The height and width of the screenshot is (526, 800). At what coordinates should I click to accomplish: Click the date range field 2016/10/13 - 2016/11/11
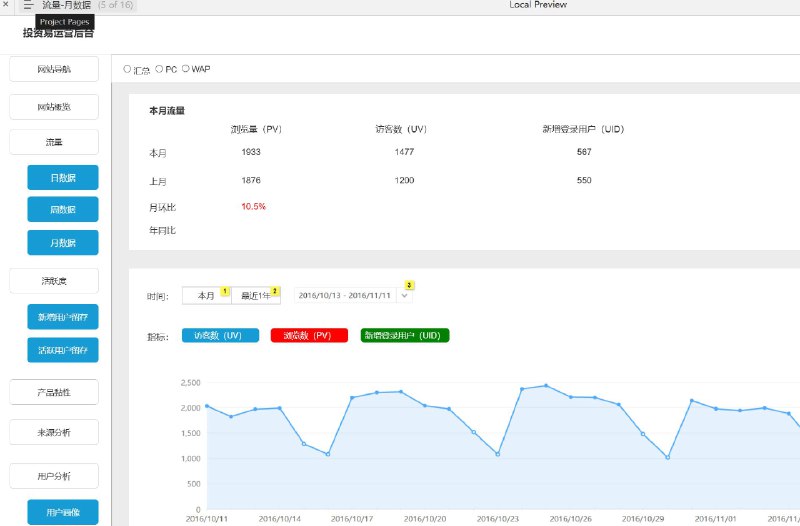(x=345, y=295)
